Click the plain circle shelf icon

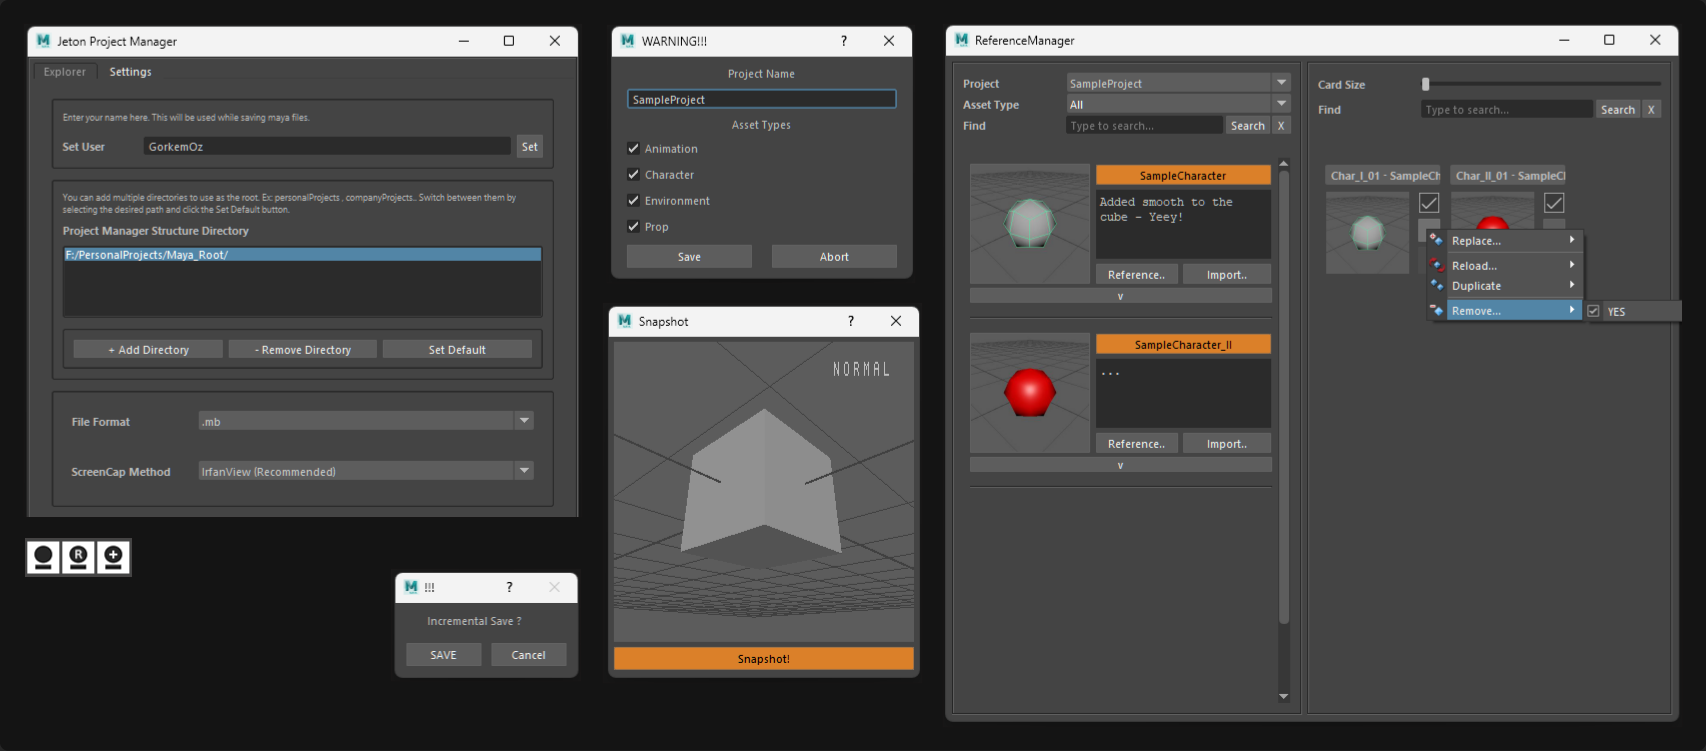pyautogui.click(x=43, y=557)
